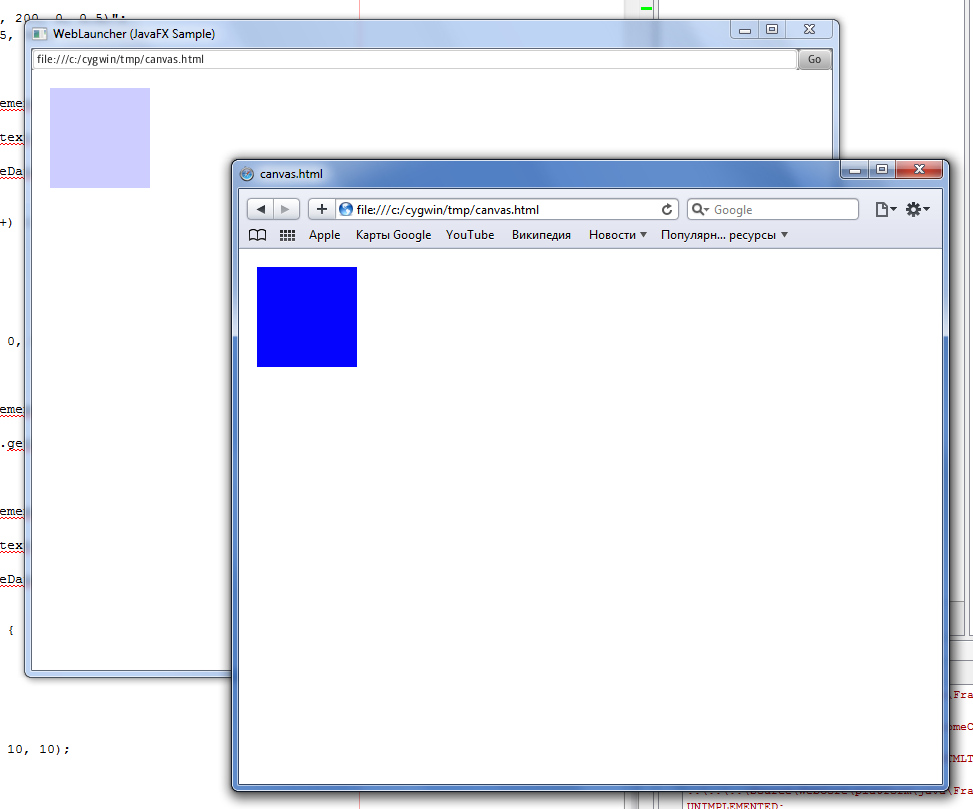
Task: Open the YouTube bookmark
Action: tap(470, 235)
